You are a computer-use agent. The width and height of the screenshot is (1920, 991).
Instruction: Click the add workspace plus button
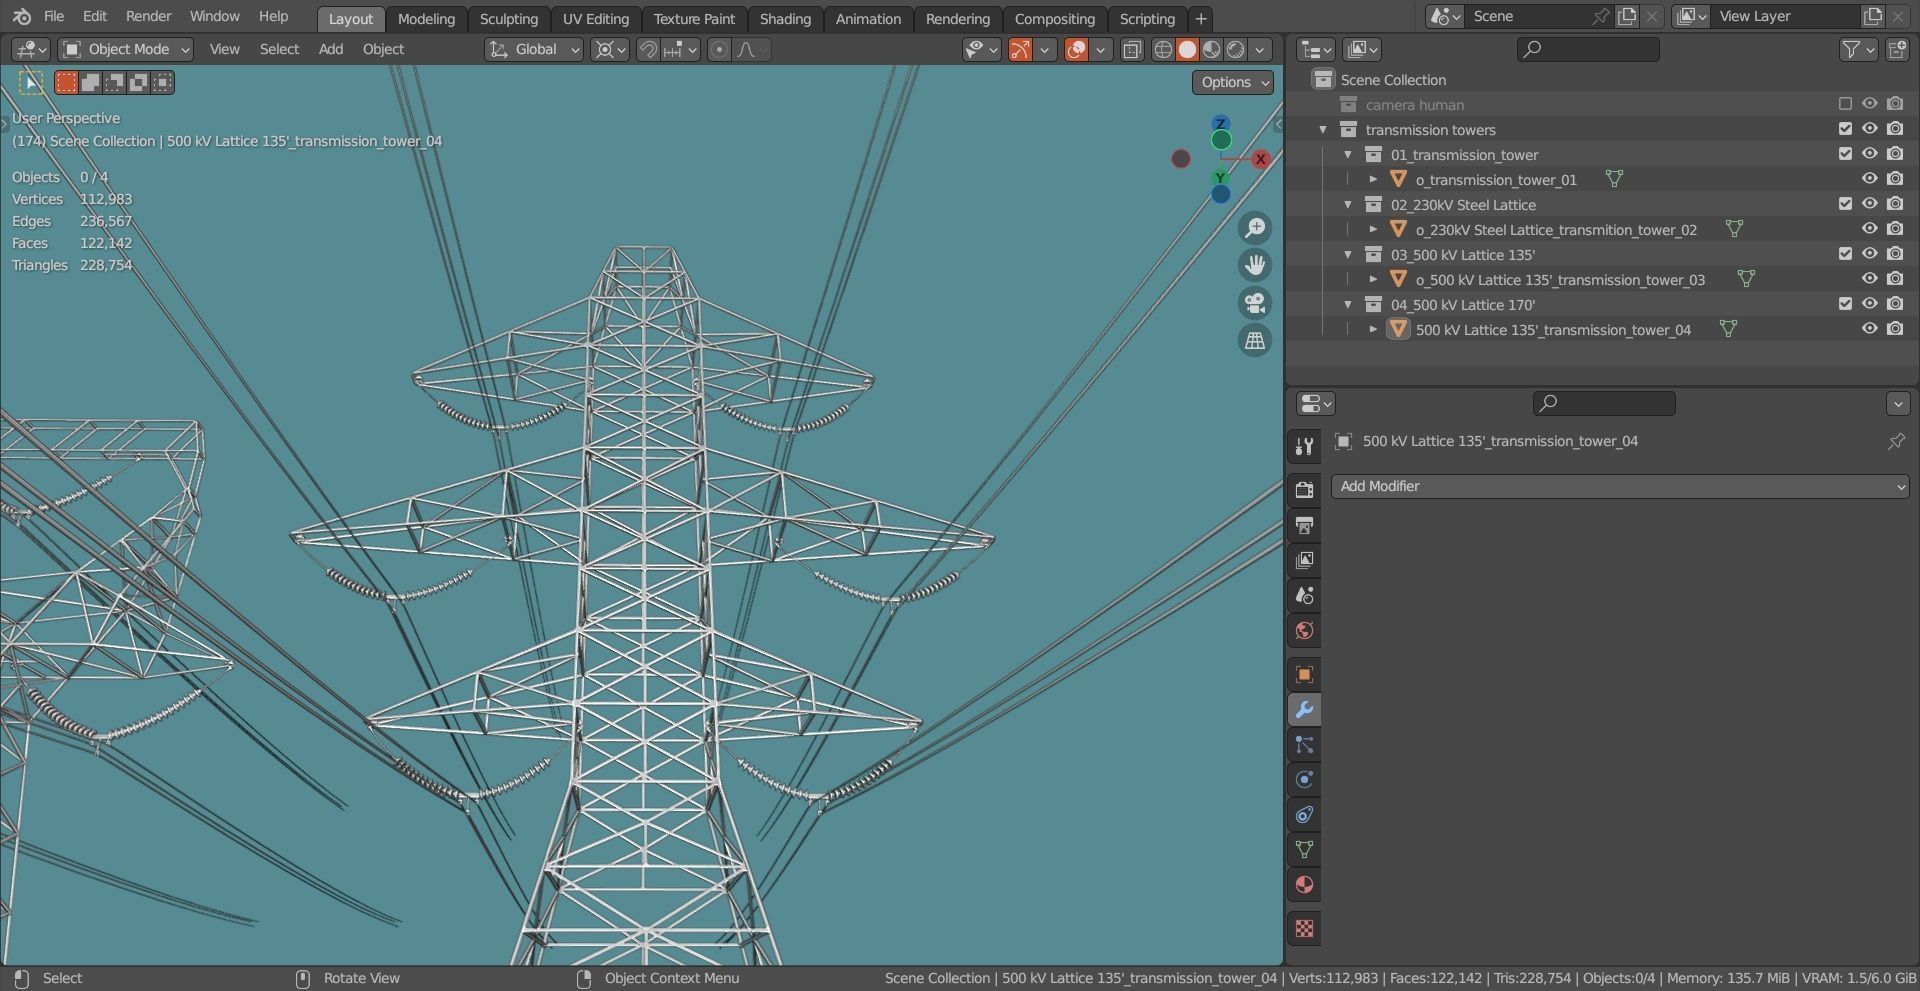pos(1201,19)
